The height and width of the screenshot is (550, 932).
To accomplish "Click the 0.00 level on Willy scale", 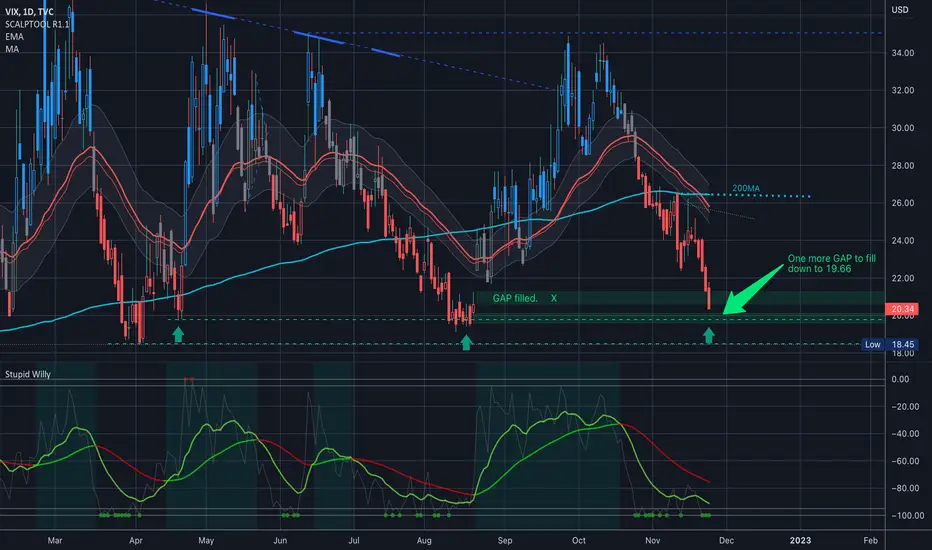I will (900, 379).
